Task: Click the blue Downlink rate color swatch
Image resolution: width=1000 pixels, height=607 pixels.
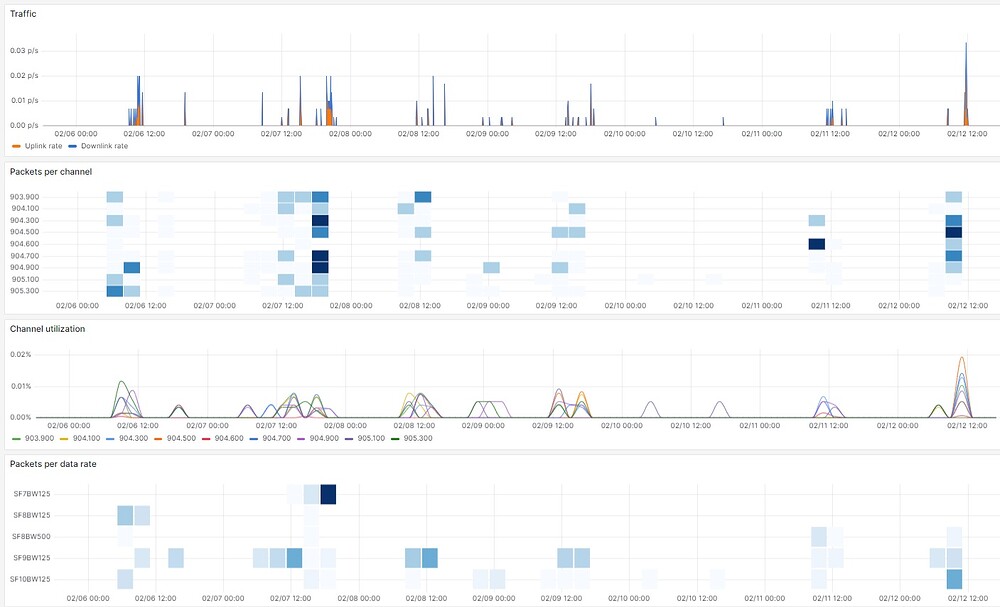Action: pos(73,146)
